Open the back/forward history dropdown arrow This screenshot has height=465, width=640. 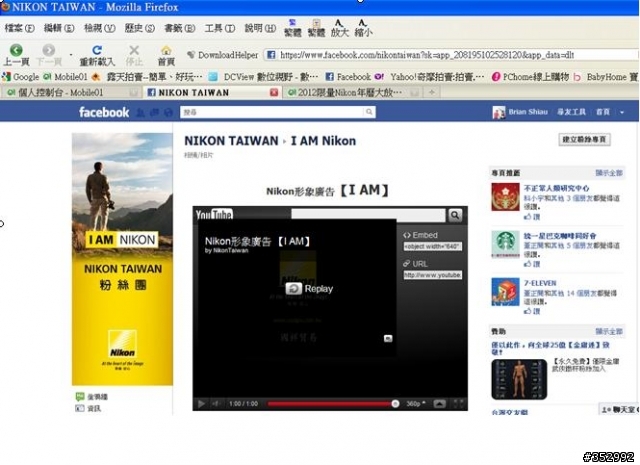[71, 55]
